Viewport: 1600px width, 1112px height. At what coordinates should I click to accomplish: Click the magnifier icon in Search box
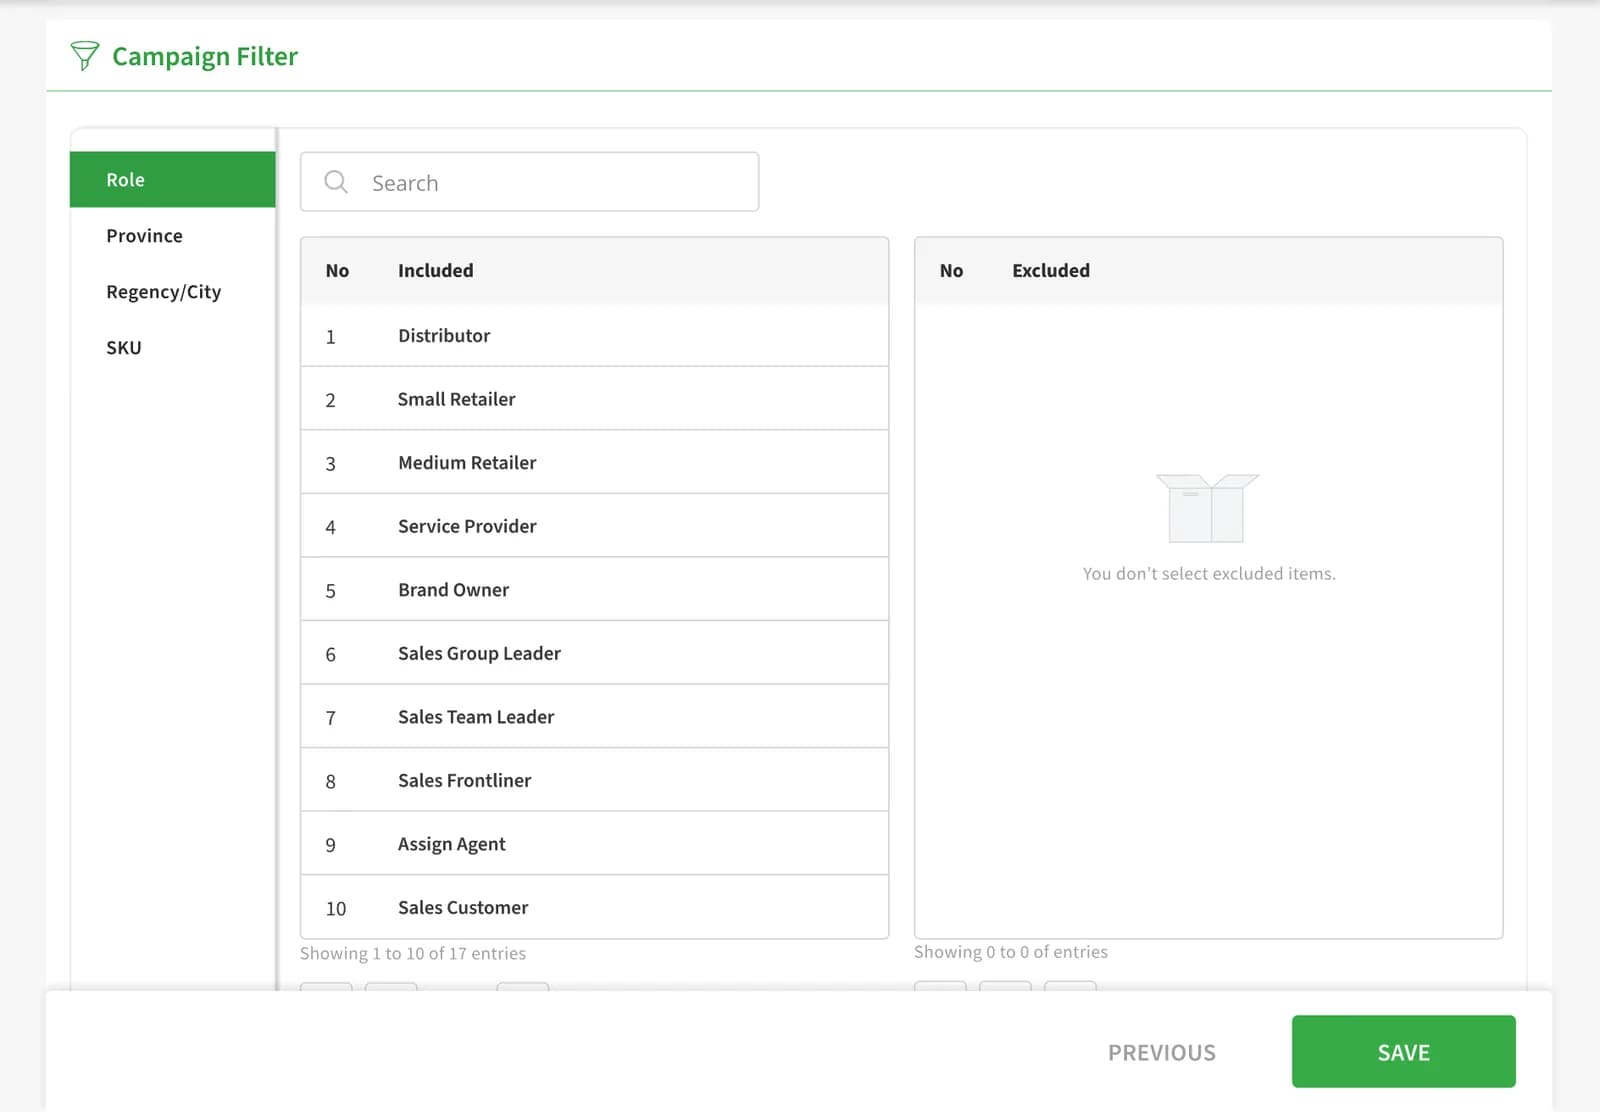point(336,182)
